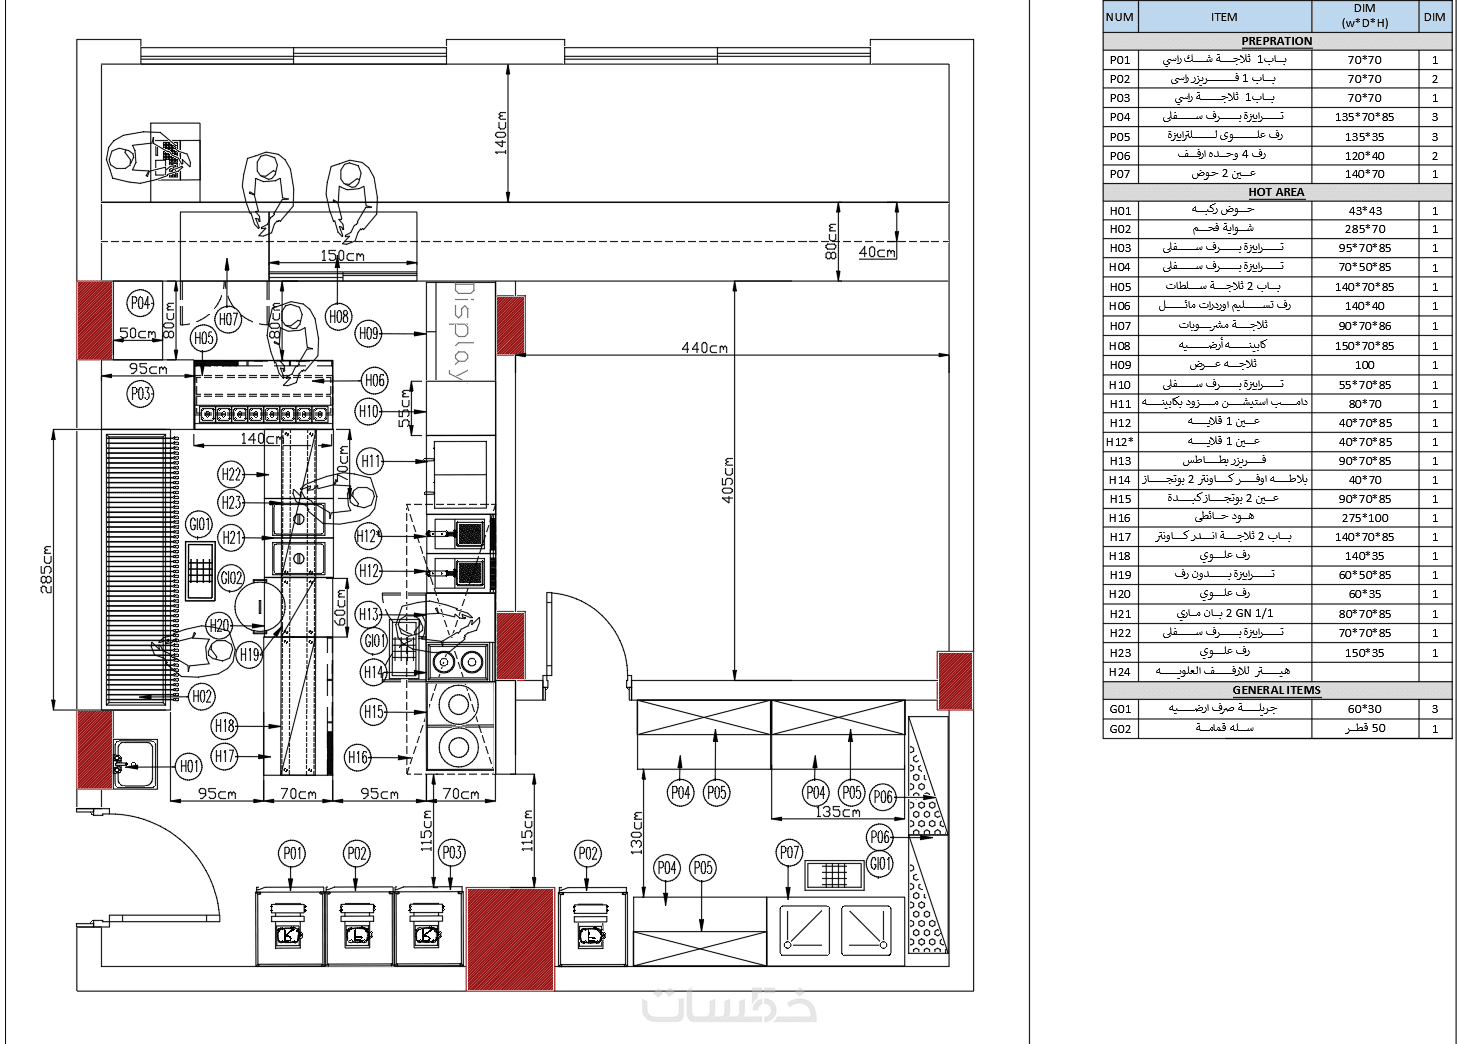The width and height of the screenshot is (1460, 1044).
Task: Select the H21 callout bubble on the floor plan
Action: [231, 537]
